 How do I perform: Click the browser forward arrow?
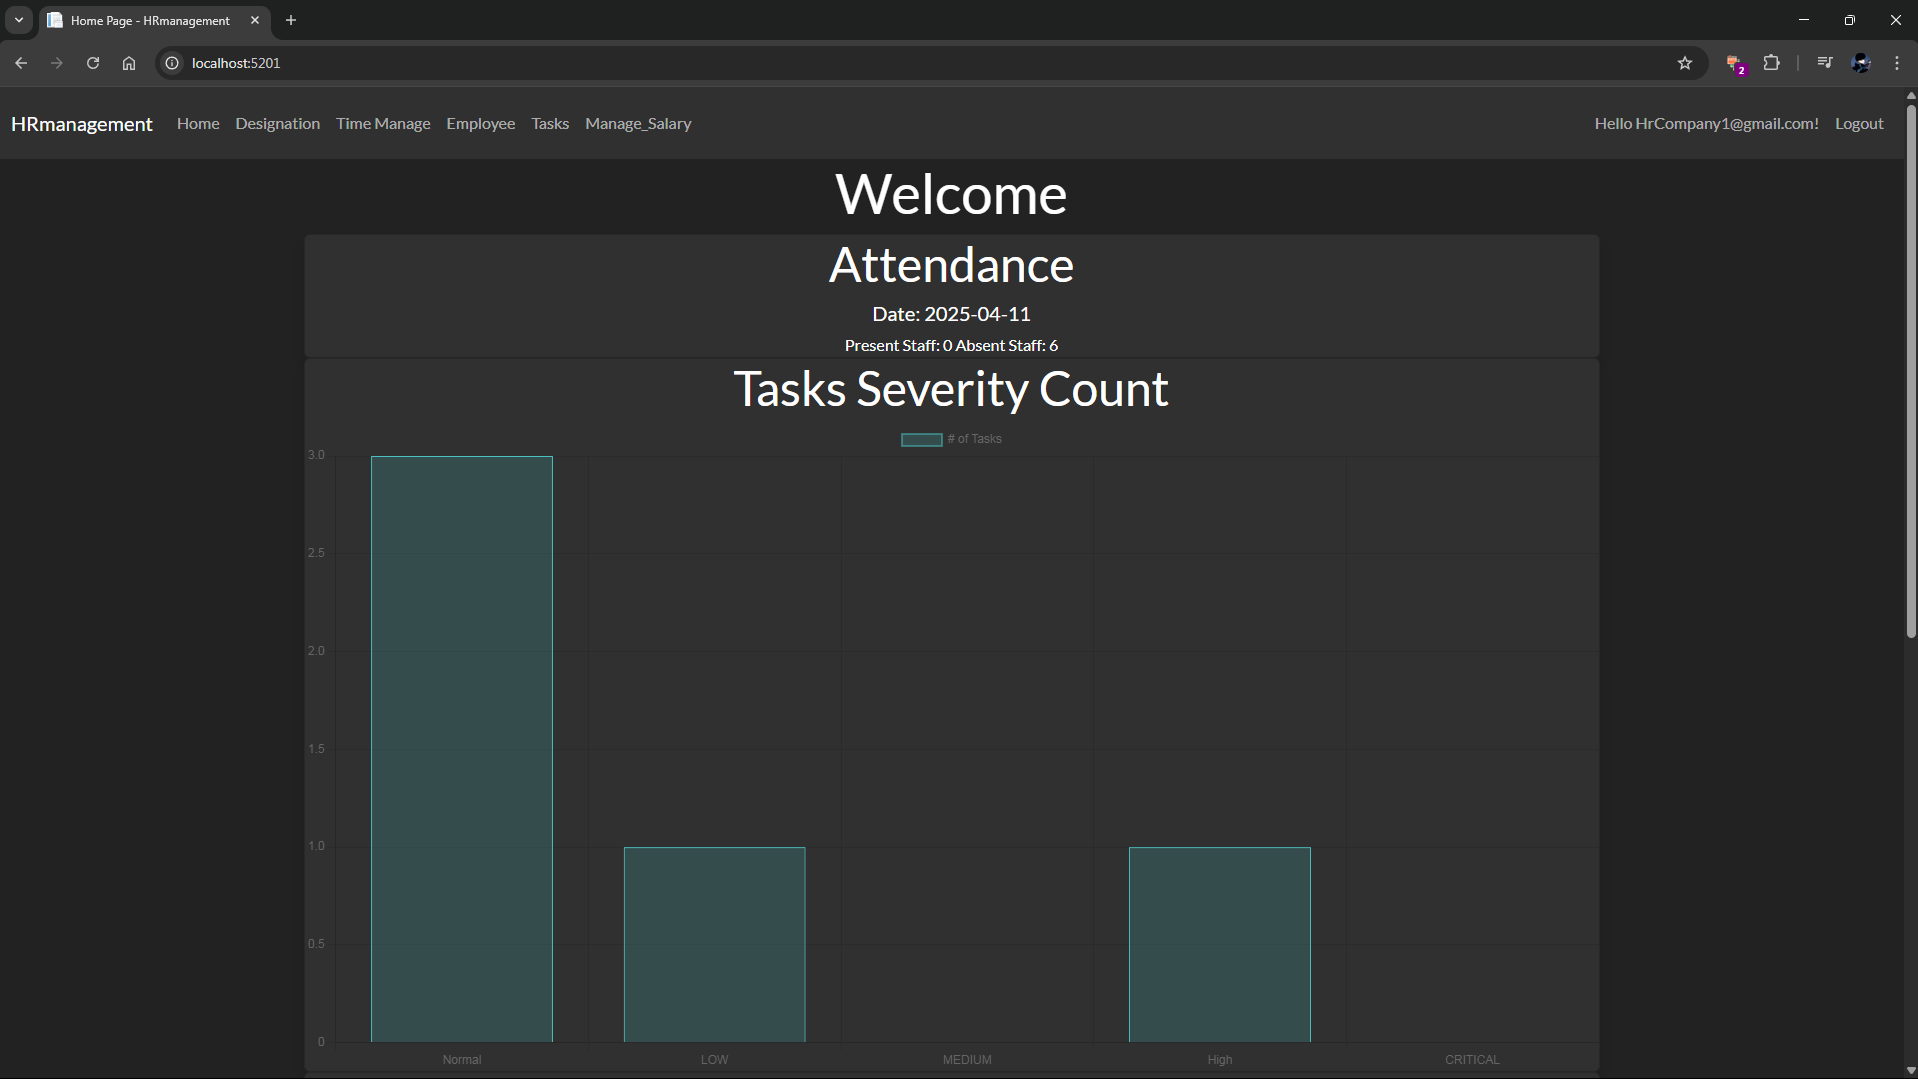pos(57,63)
